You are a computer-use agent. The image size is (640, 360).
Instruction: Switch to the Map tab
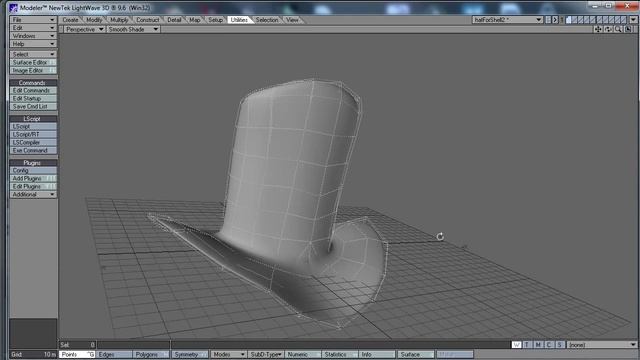(x=195, y=20)
